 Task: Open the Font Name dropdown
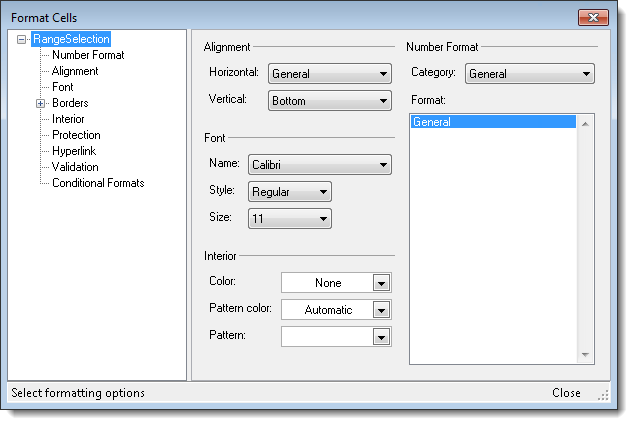click(x=317, y=165)
